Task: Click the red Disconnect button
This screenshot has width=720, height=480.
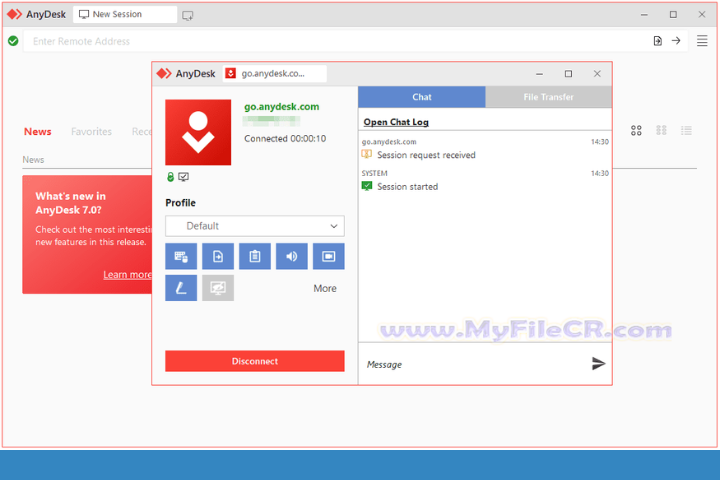Action: click(255, 361)
